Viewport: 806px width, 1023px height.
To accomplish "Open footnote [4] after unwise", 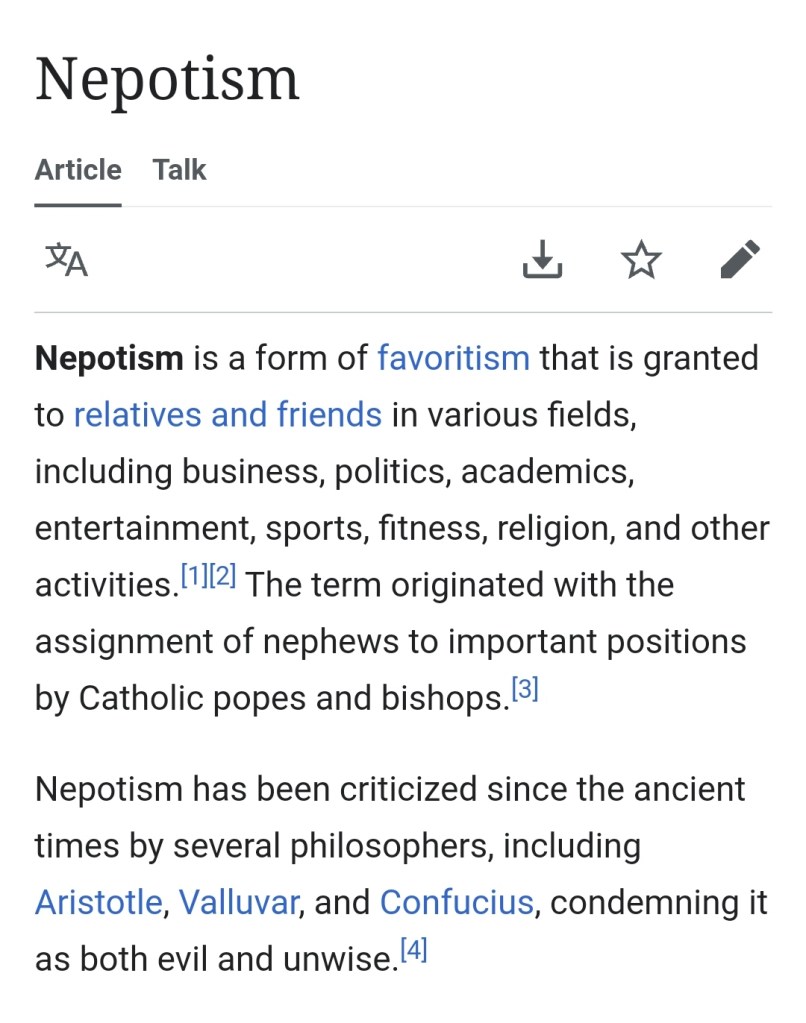I will coord(413,951).
